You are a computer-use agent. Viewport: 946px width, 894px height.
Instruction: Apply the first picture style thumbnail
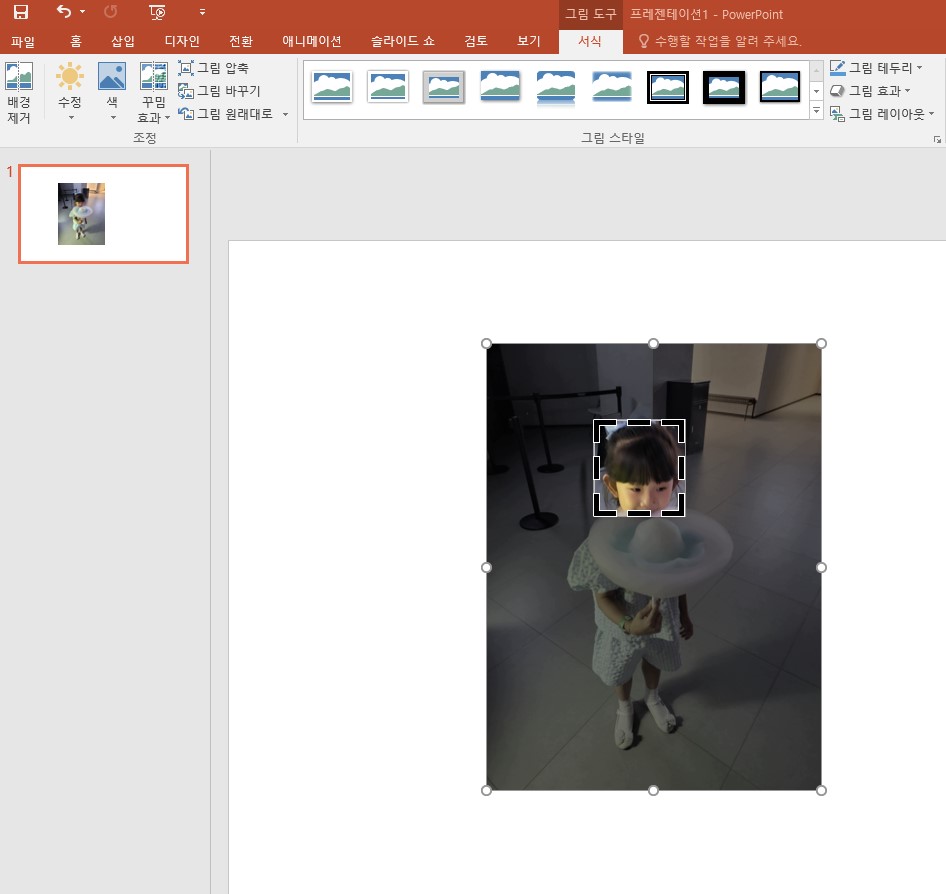[332, 87]
